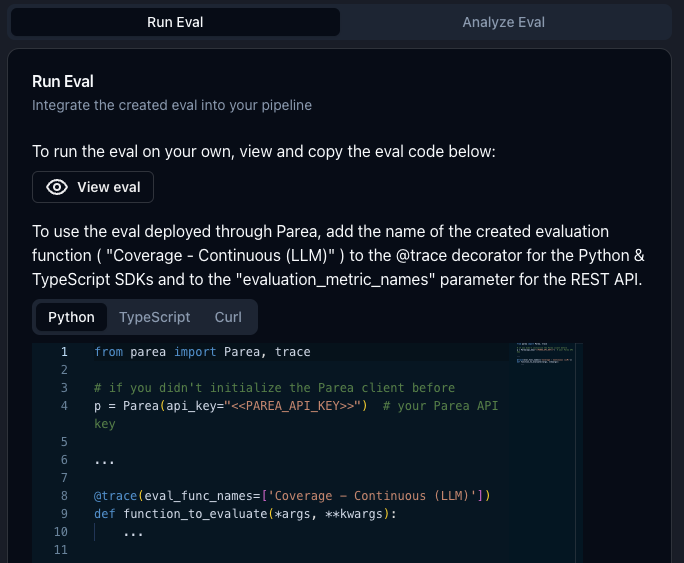Click the code editor minimap preview
This screenshot has height=563, width=684.
544,354
